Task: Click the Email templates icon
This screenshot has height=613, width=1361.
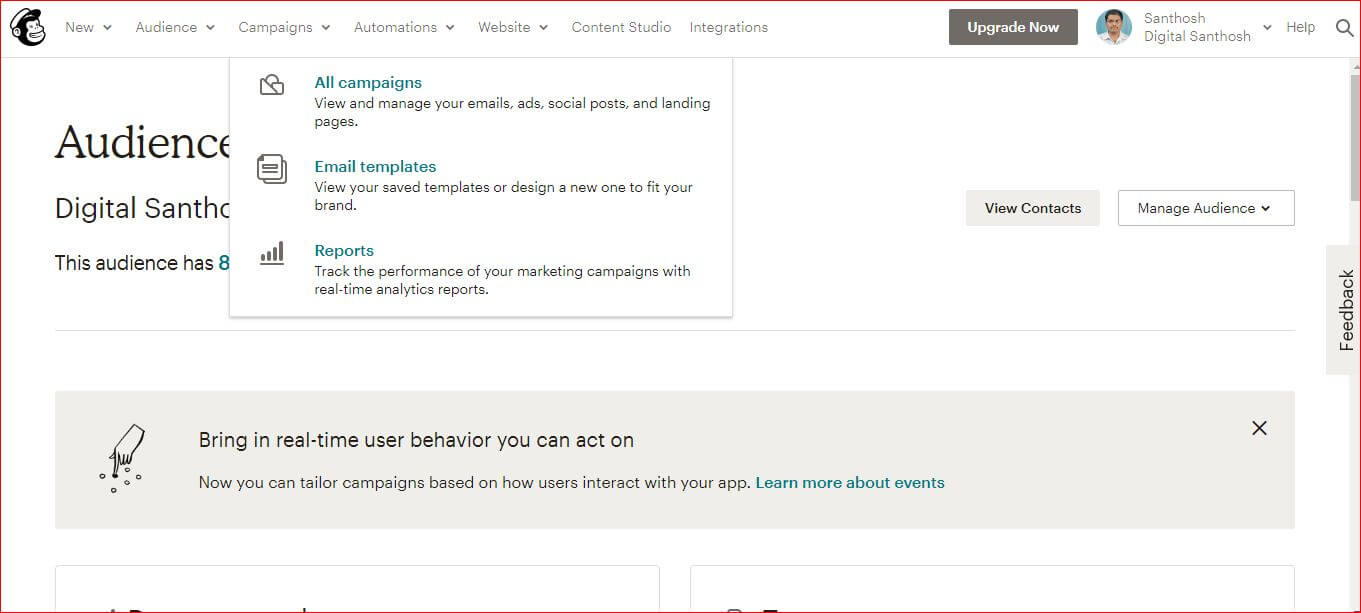Action: pyautogui.click(x=271, y=169)
